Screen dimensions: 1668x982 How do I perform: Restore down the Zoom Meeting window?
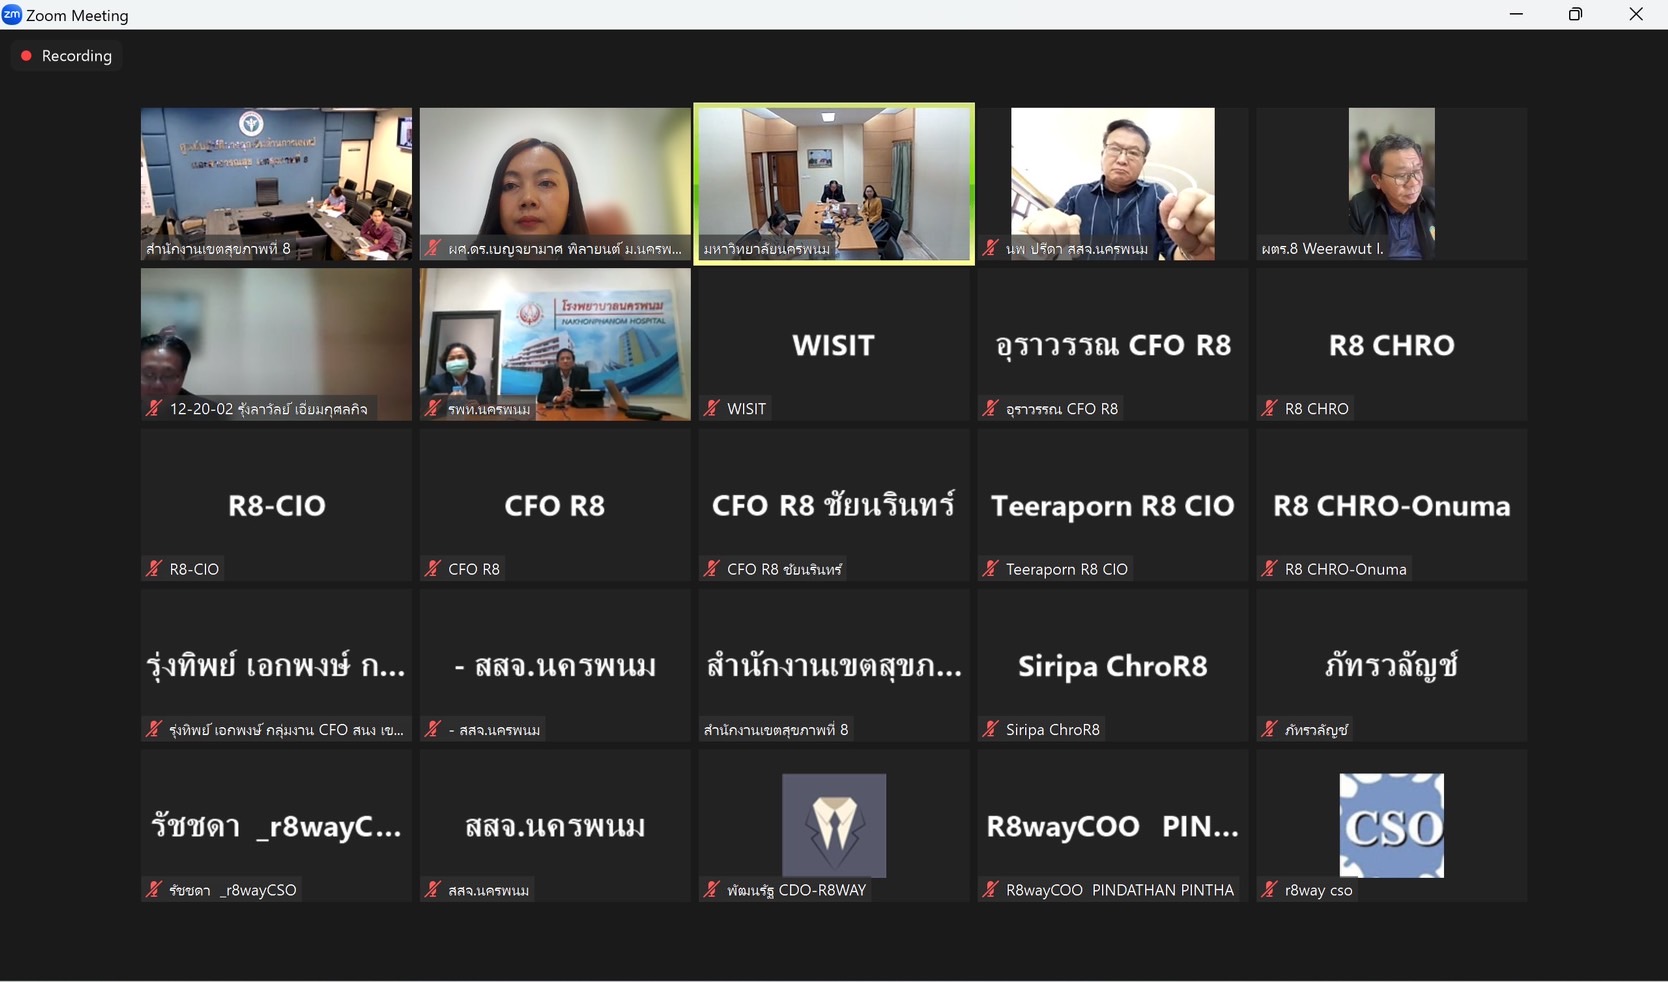[1575, 15]
